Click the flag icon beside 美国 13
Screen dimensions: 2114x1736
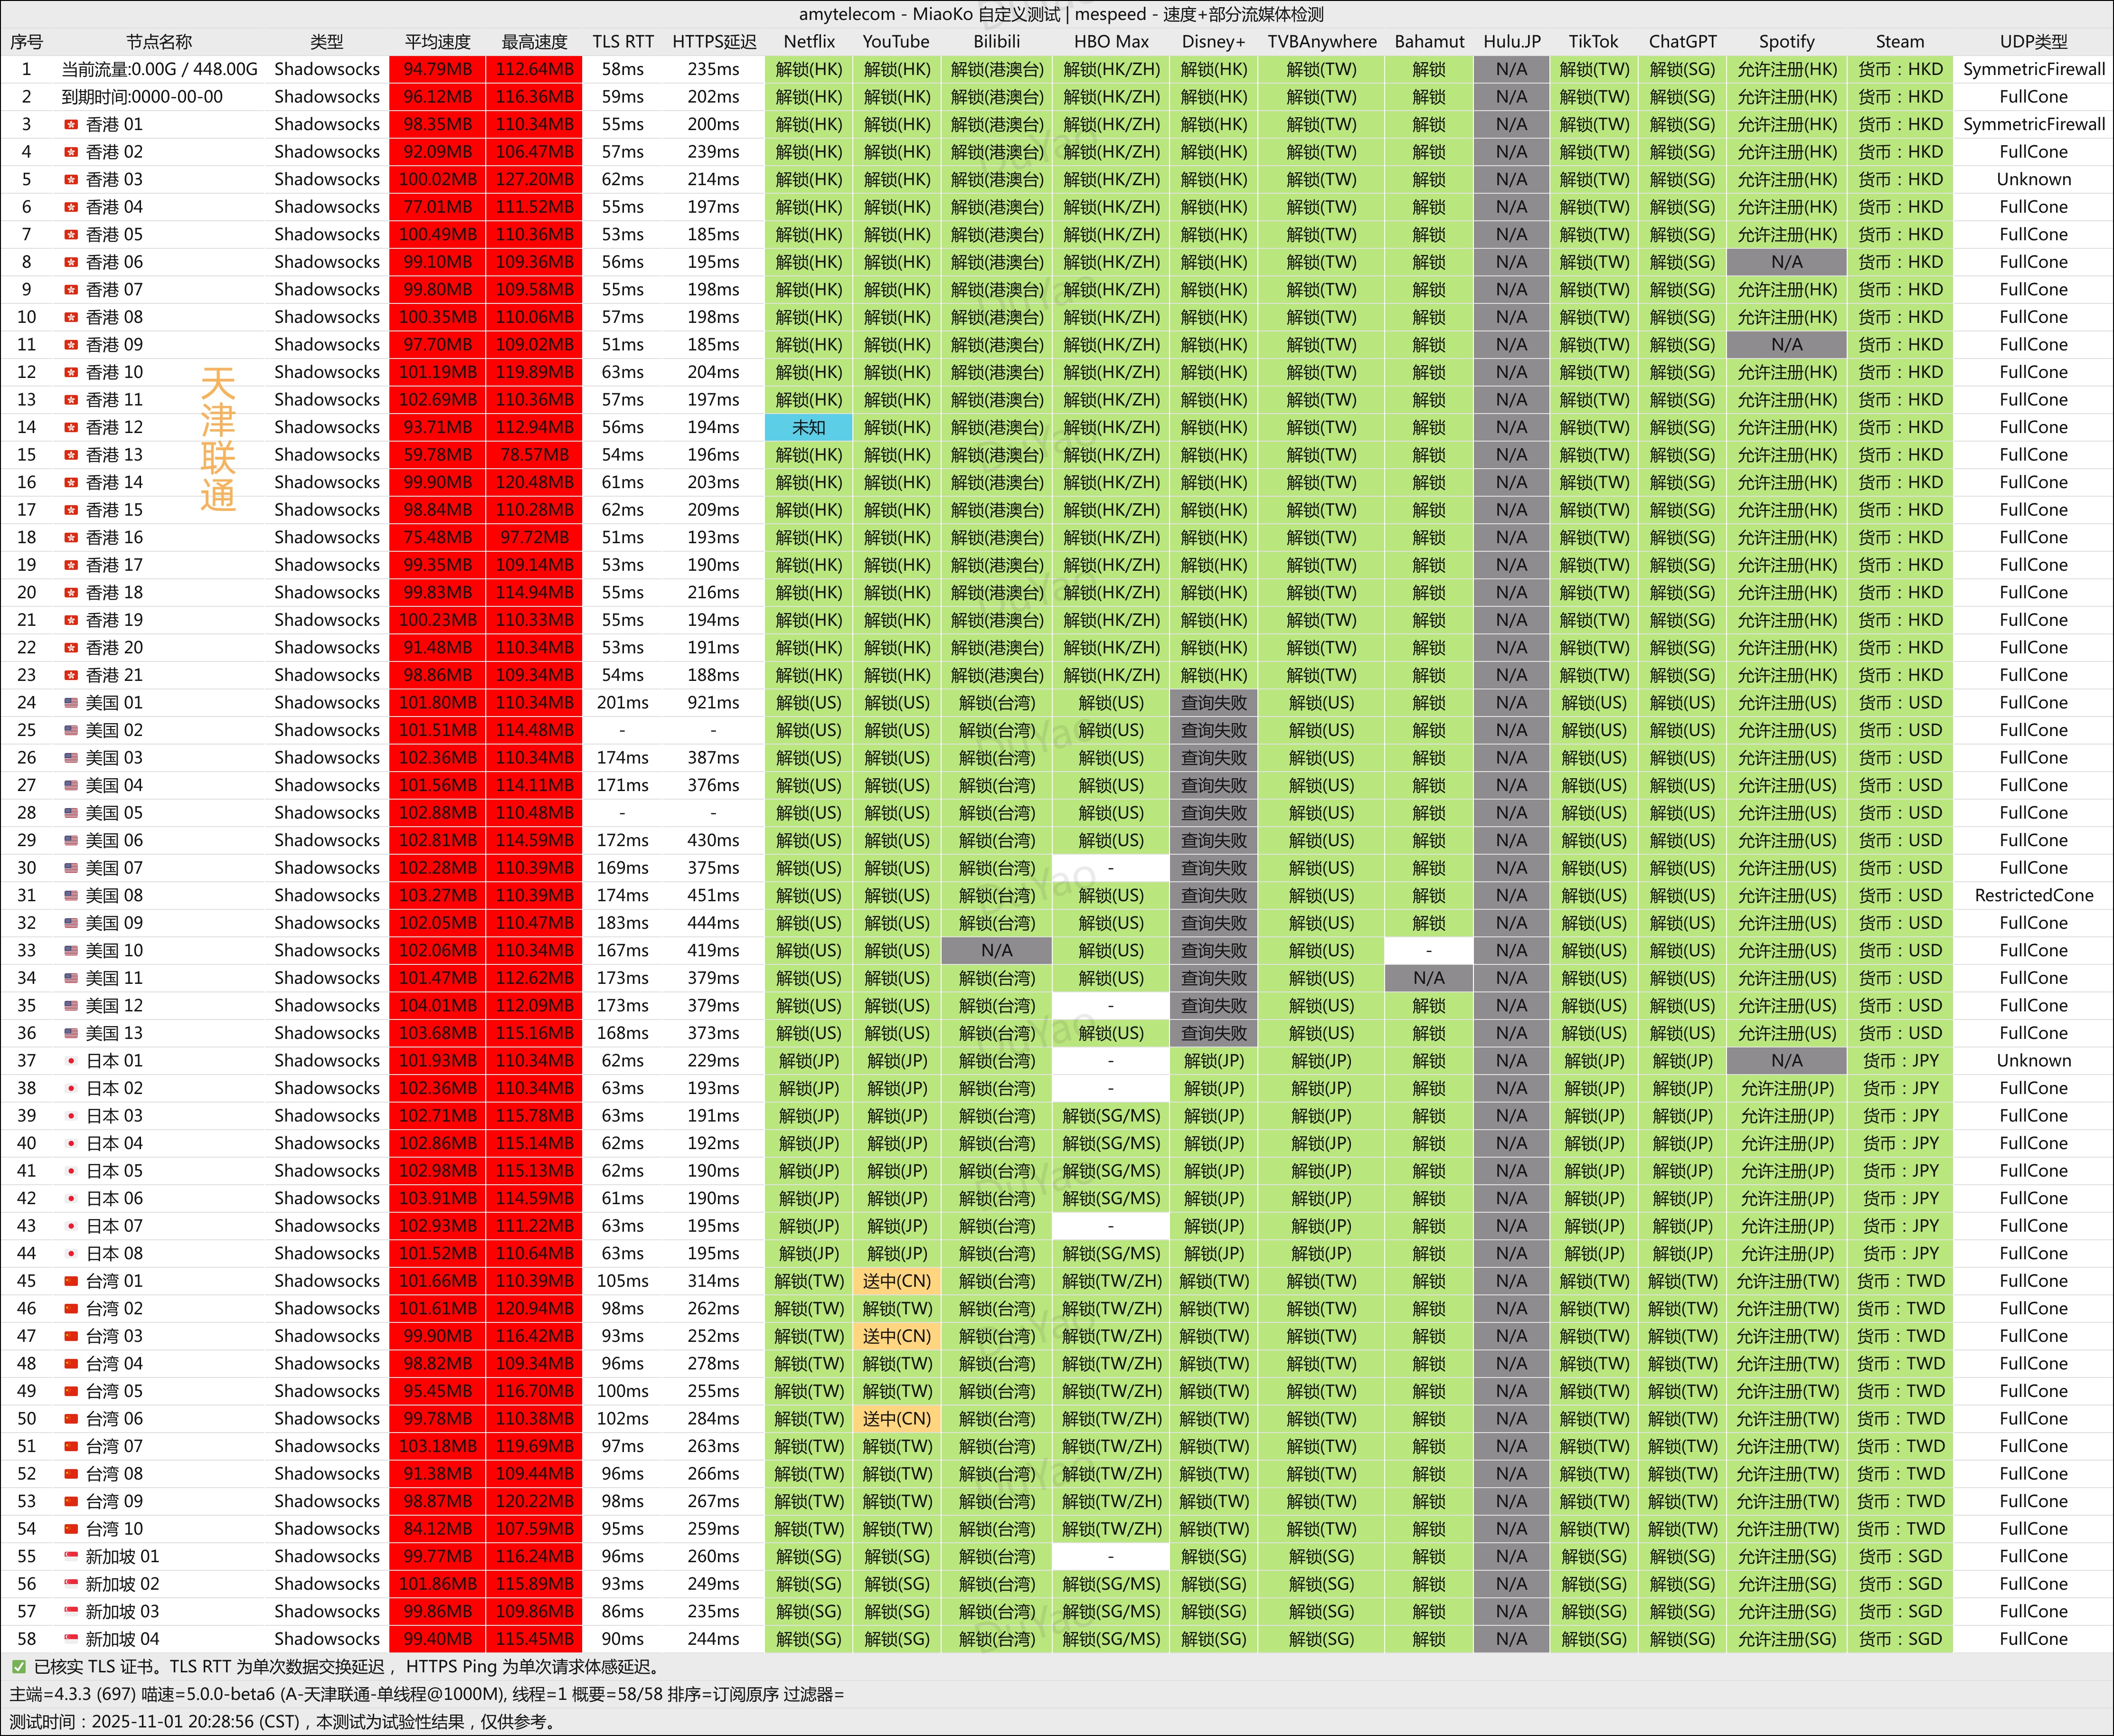click(x=71, y=1033)
